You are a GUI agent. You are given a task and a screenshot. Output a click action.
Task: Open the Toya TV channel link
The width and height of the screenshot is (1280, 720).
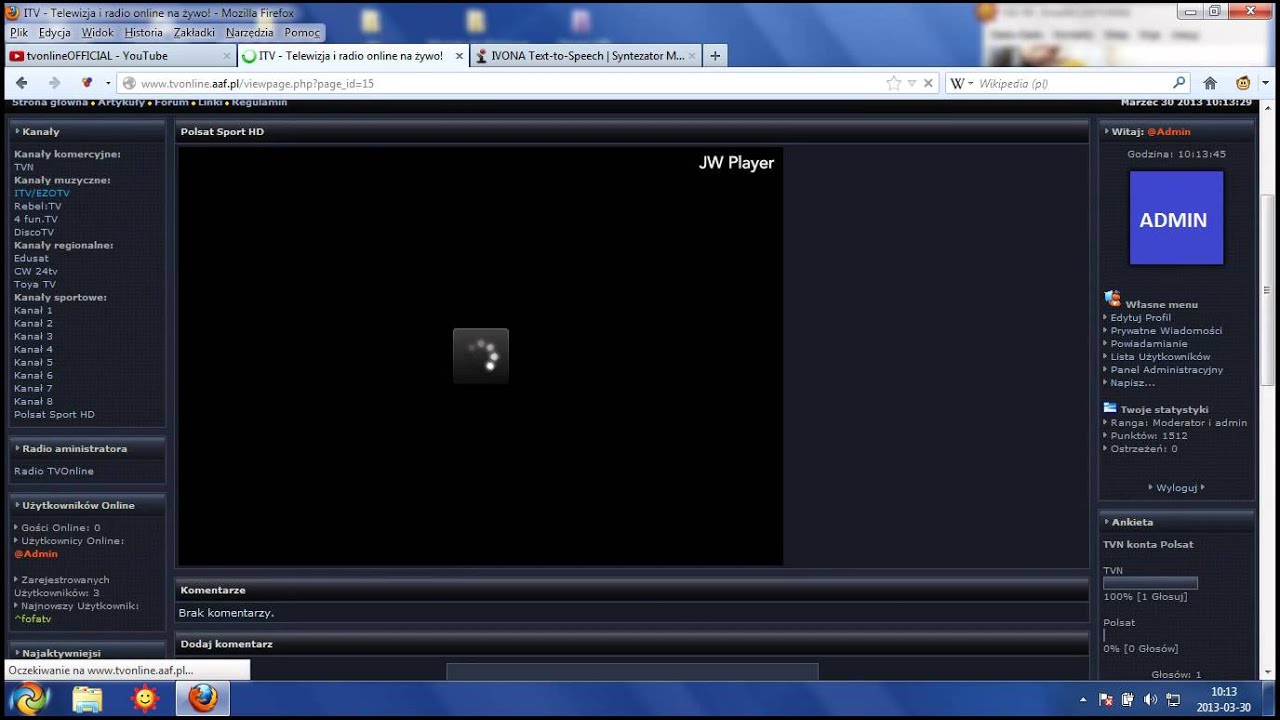[x=35, y=284]
